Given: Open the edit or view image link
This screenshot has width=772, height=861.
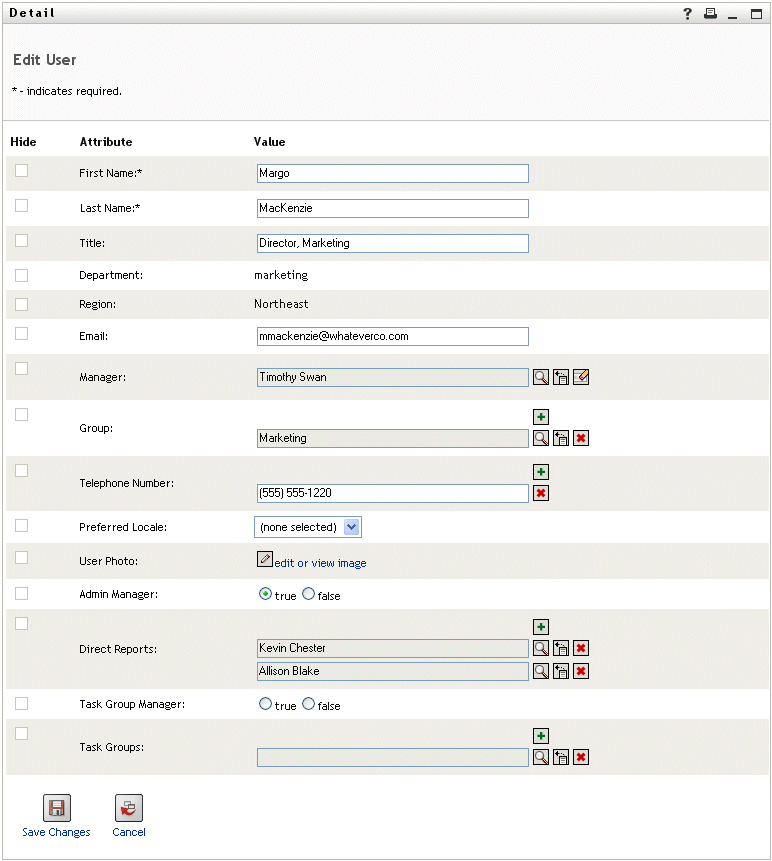Looking at the screenshot, I should 320,563.
